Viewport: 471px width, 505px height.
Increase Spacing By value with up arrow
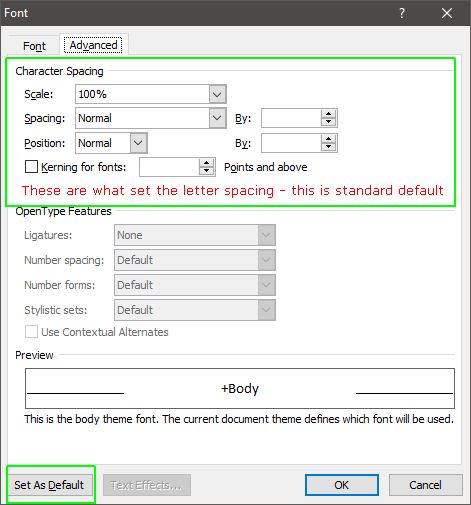coord(329,114)
